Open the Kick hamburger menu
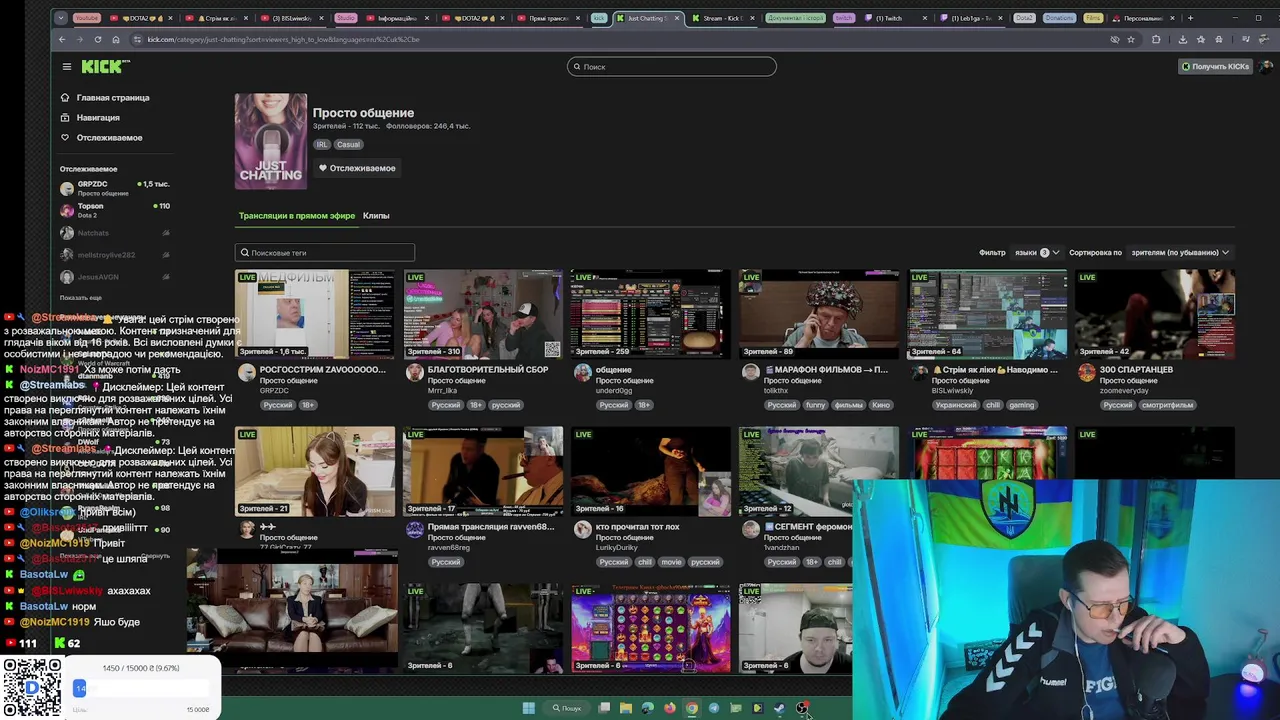Viewport: 1280px width, 720px height. coord(67,67)
